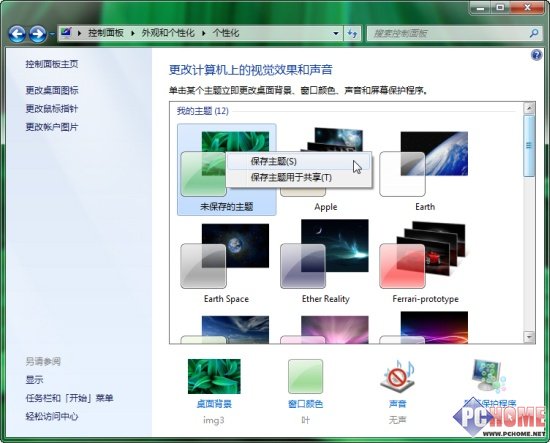The width and height of the screenshot is (550, 443).
Task: Open 声音 settings via muted sound icon
Action: tap(397, 376)
